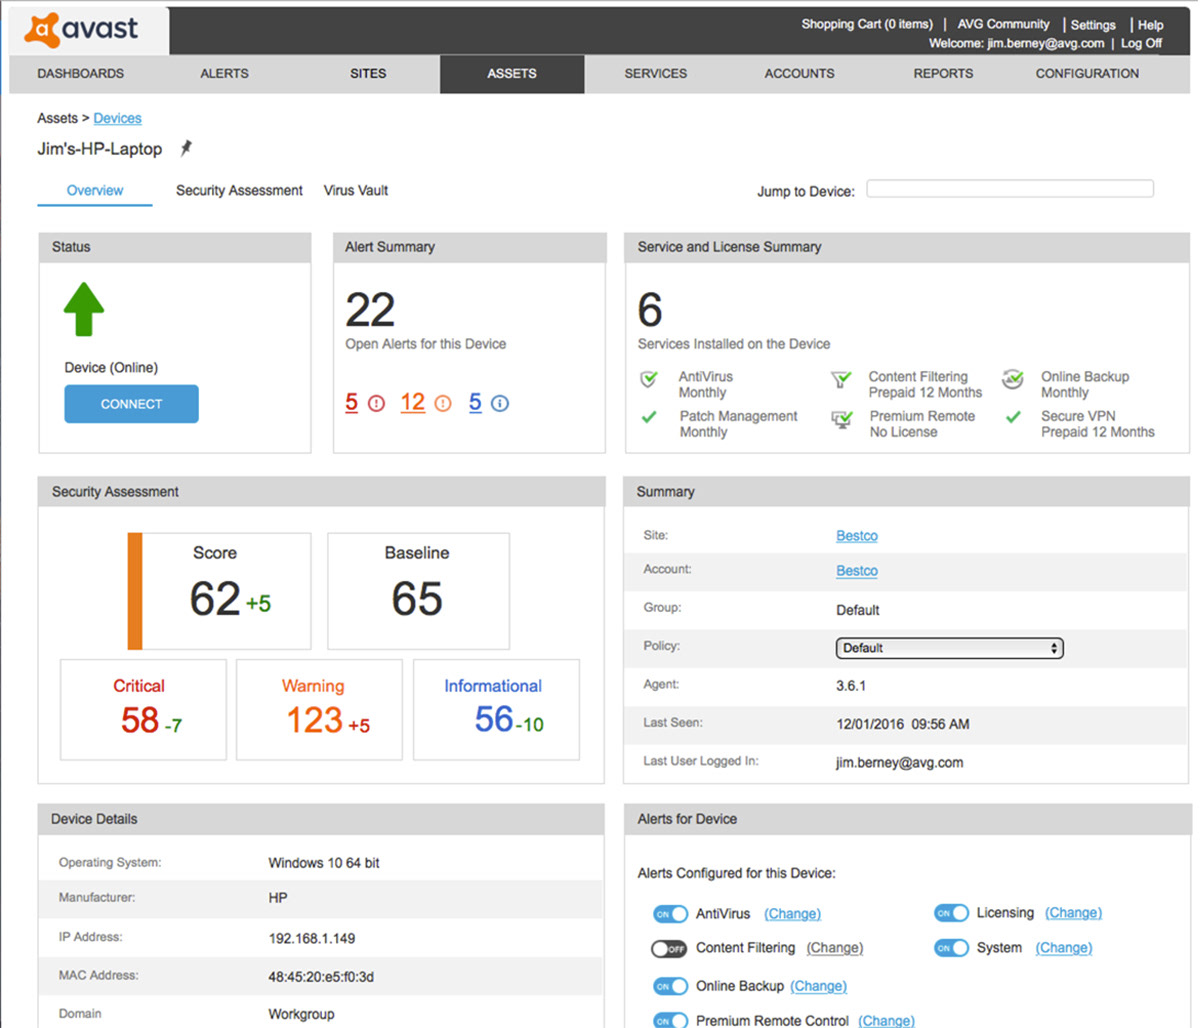Click the Score 62 tile
Viewport: 1200px width, 1028px height.
pos(219,591)
